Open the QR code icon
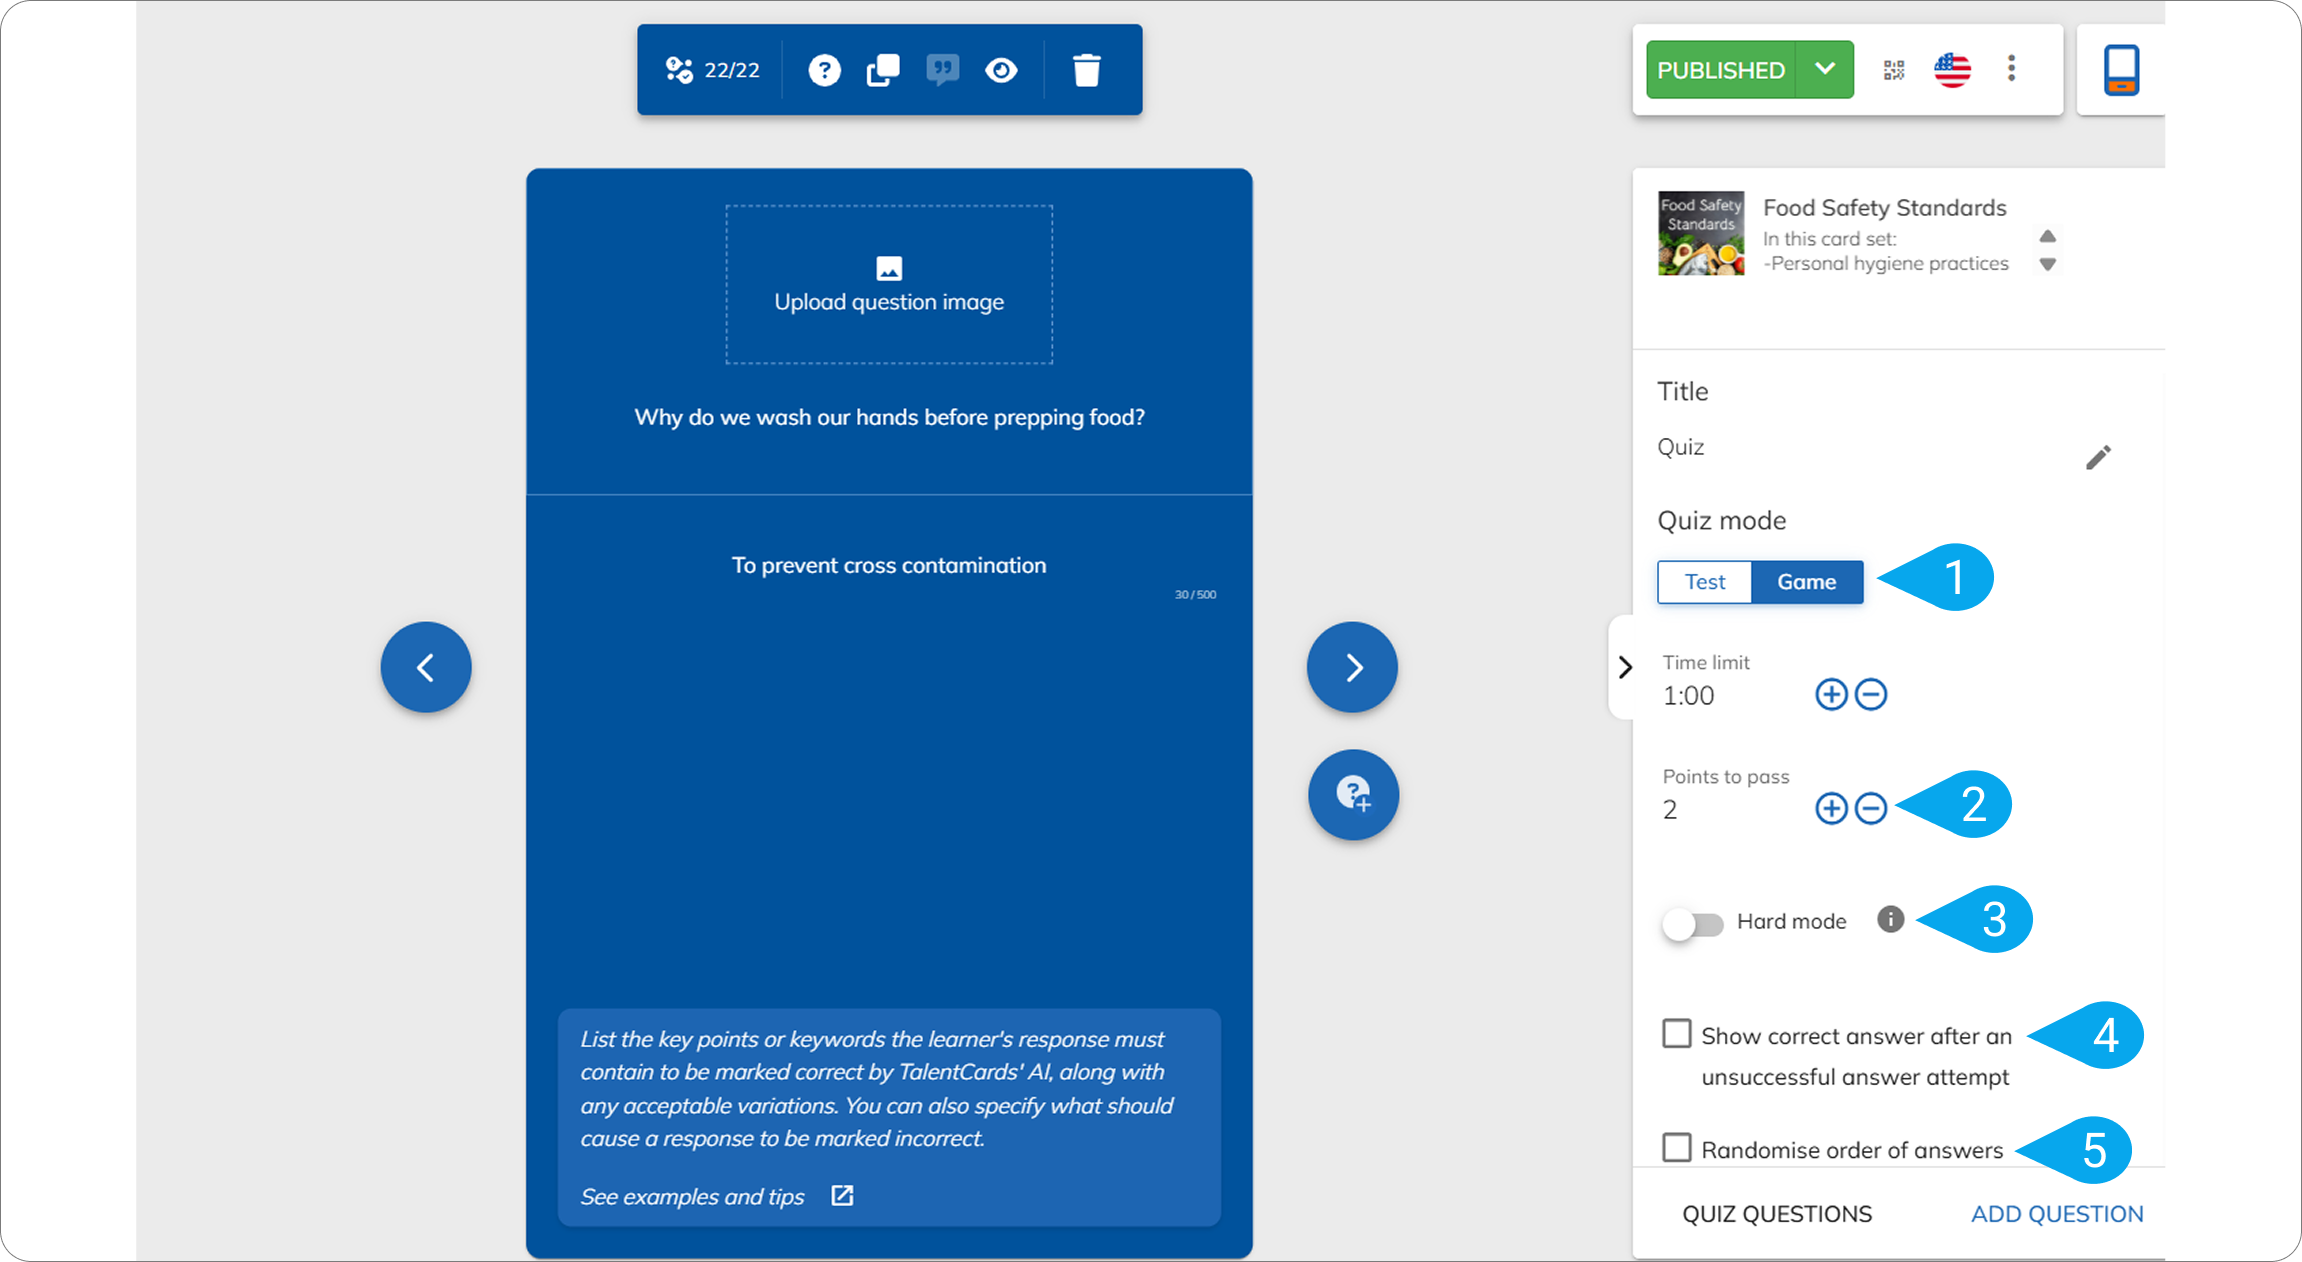2302x1262 pixels. tap(1894, 70)
